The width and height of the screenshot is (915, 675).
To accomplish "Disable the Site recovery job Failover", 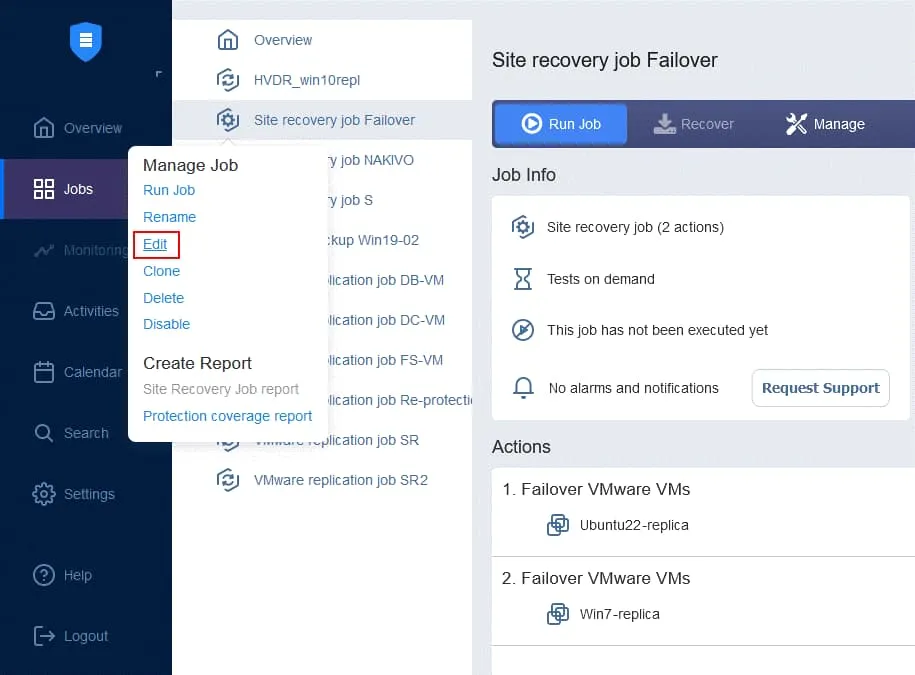I will (x=166, y=324).
